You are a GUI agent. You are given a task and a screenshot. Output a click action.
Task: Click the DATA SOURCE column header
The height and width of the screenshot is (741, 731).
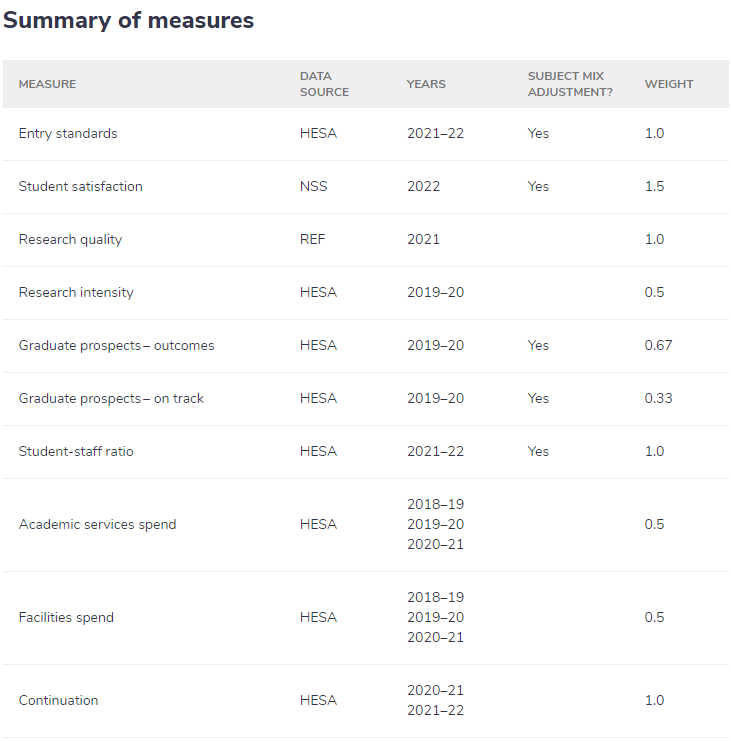324,84
